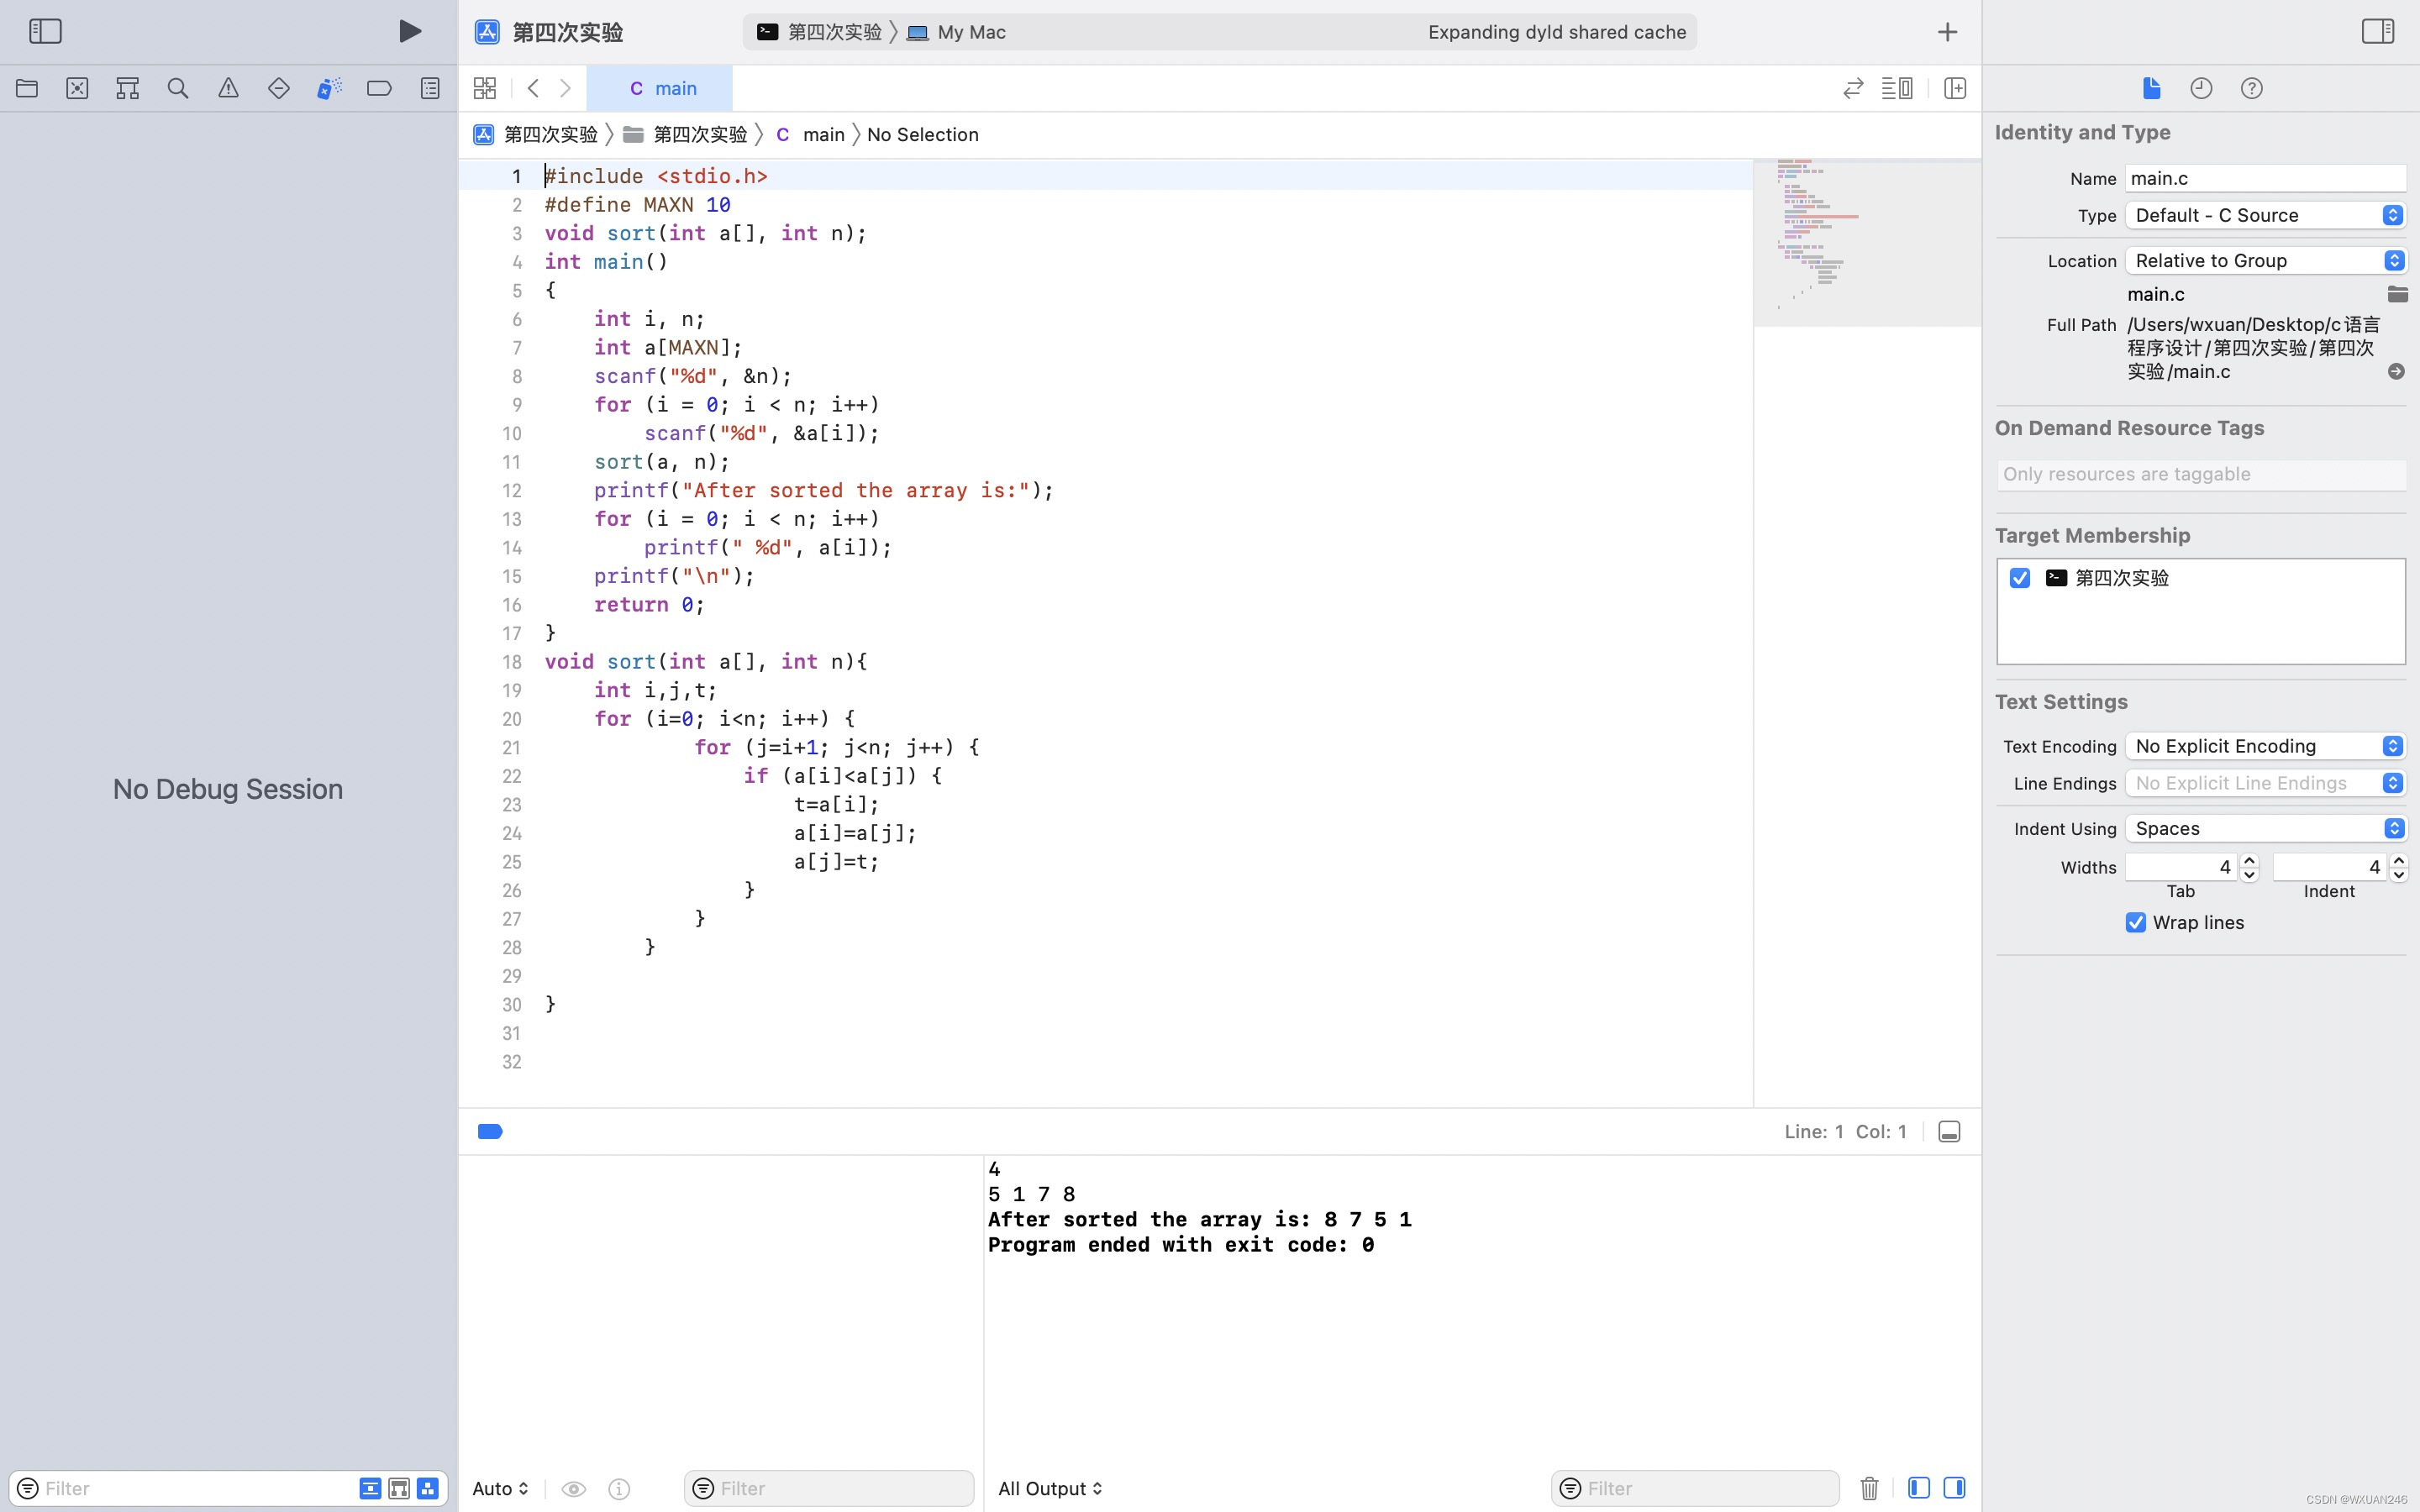Clear console with the trash icon
Screen dimensions: 2420x1512
1869,1488
